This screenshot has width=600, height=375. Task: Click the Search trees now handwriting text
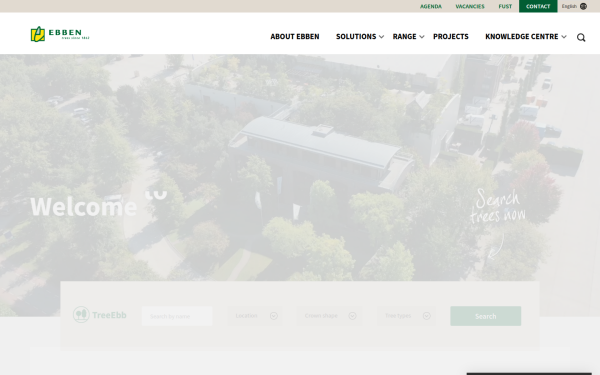pyautogui.click(x=498, y=206)
